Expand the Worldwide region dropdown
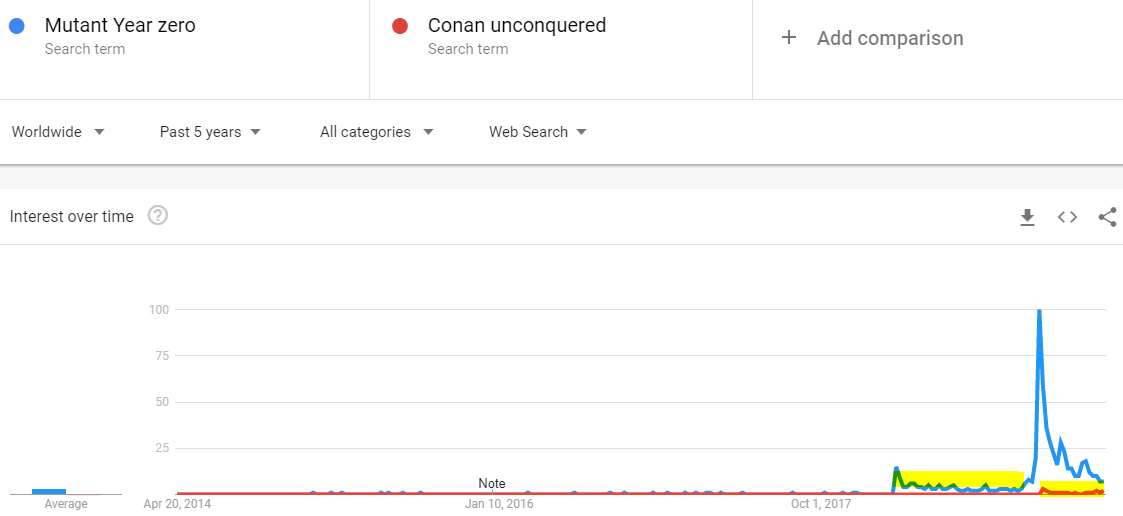The width and height of the screenshot is (1123, 516). coord(58,132)
